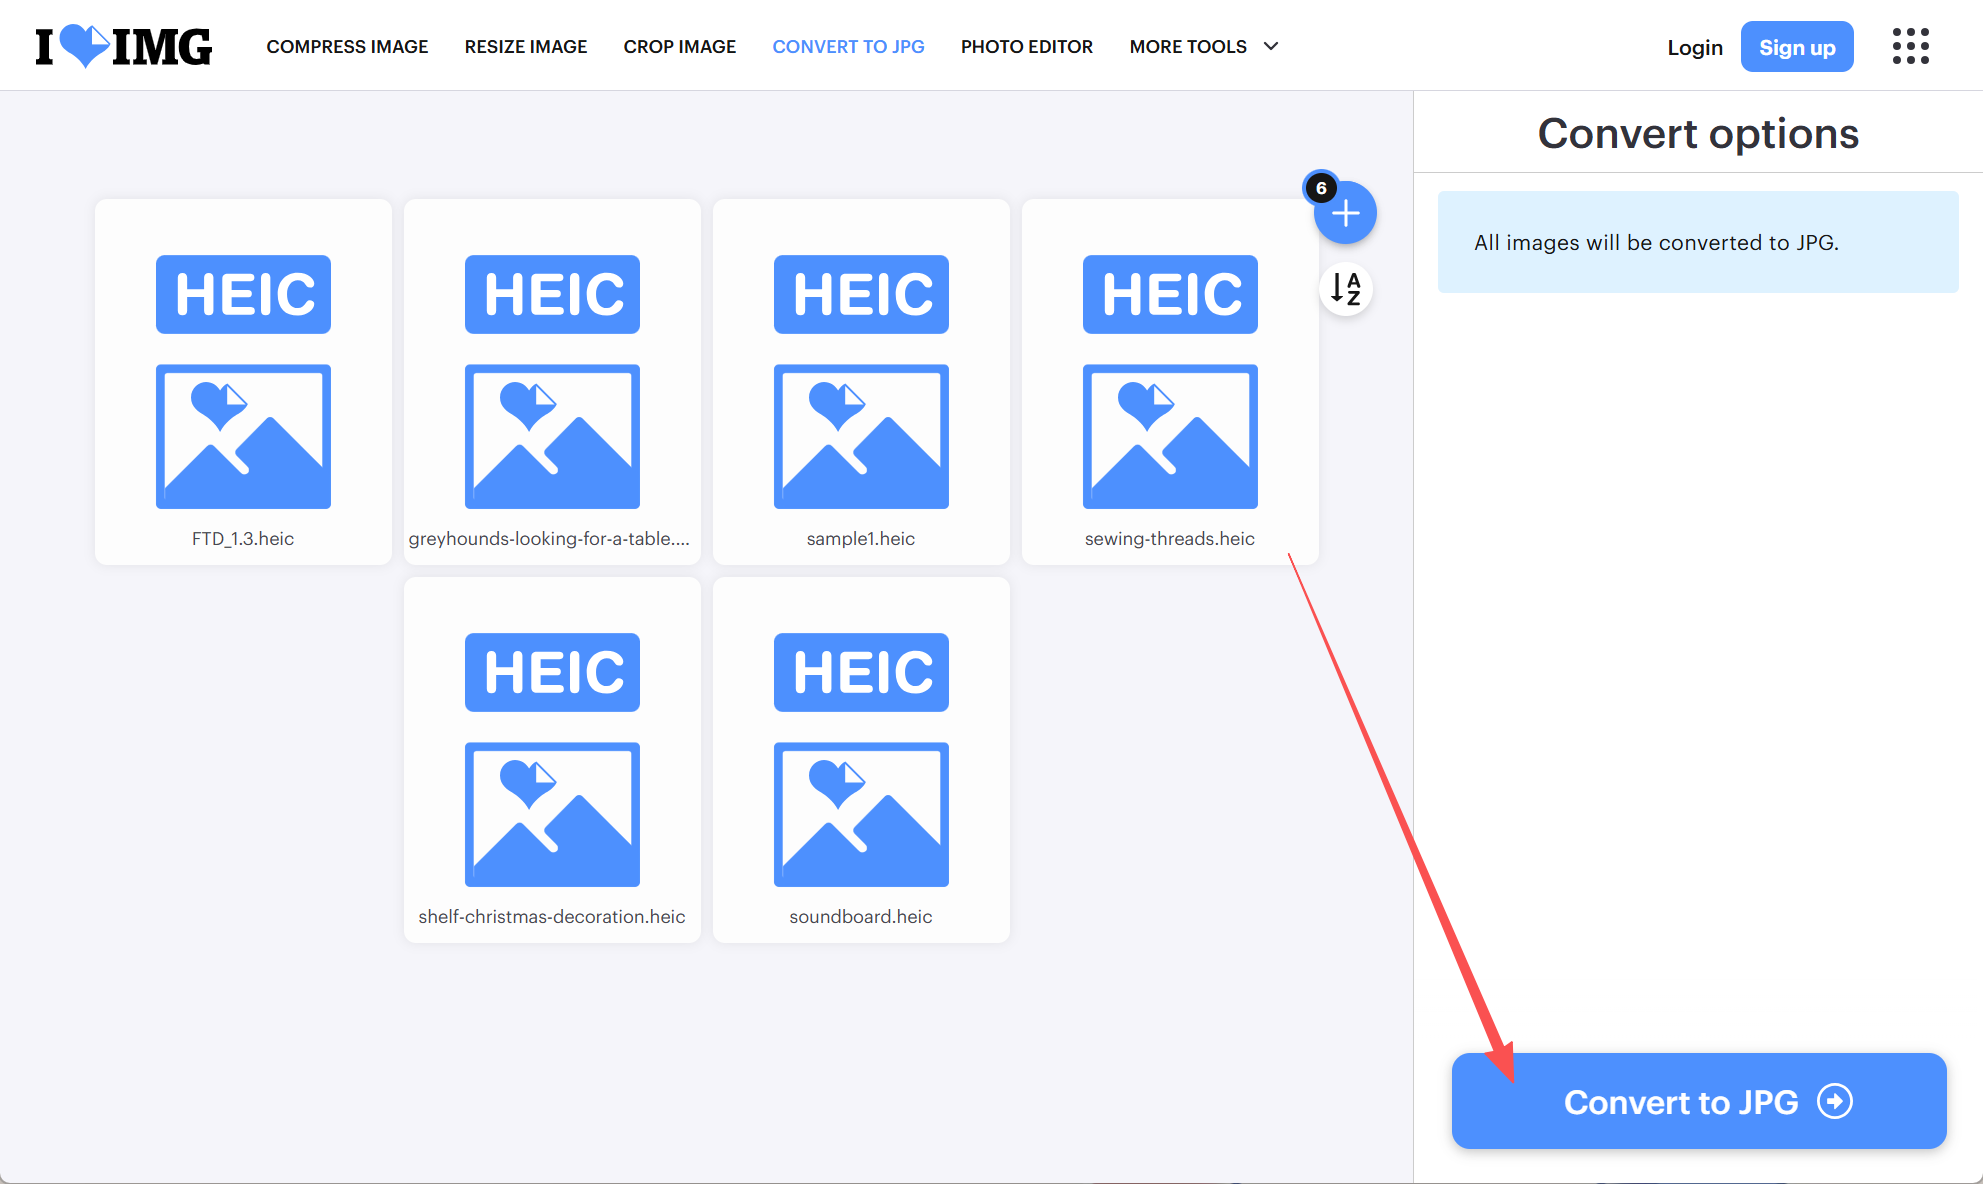The width and height of the screenshot is (1983, 1184).
Task: Expand the More Tools dropdown
Action: click(x=1188, y=47)
